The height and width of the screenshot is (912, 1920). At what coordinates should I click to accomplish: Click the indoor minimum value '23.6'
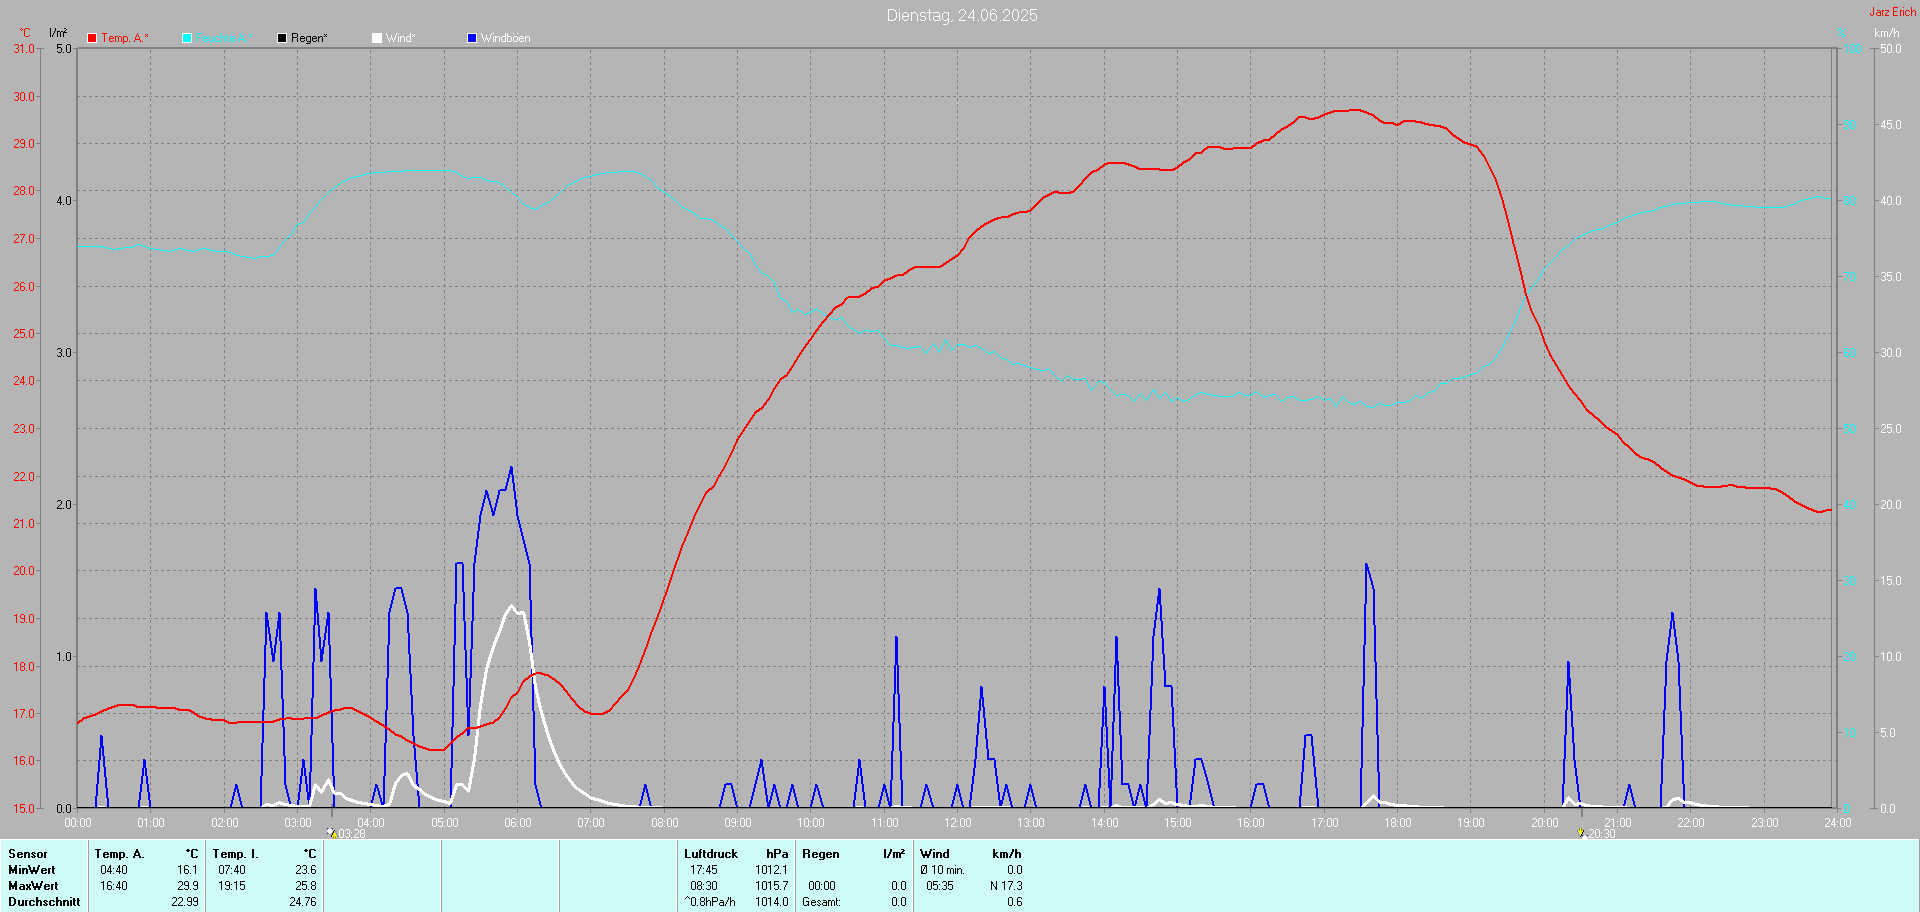(x=306, y=870)
